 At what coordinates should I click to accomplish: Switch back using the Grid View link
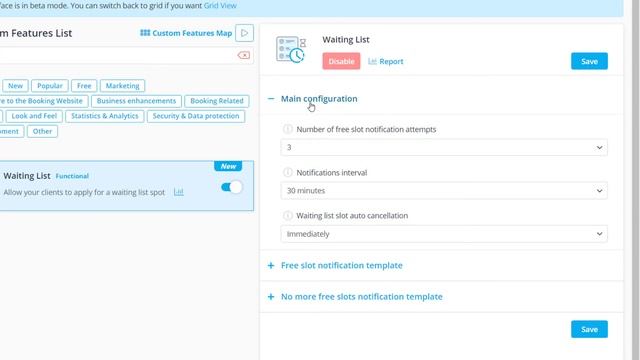click(220, 6)
